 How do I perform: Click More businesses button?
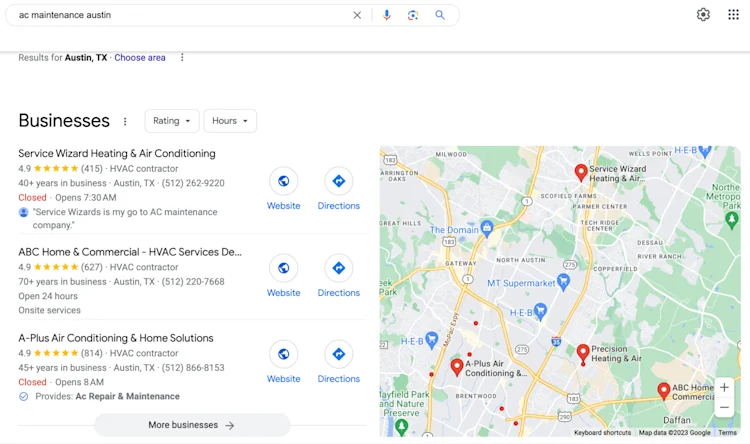tap(192, 425)
